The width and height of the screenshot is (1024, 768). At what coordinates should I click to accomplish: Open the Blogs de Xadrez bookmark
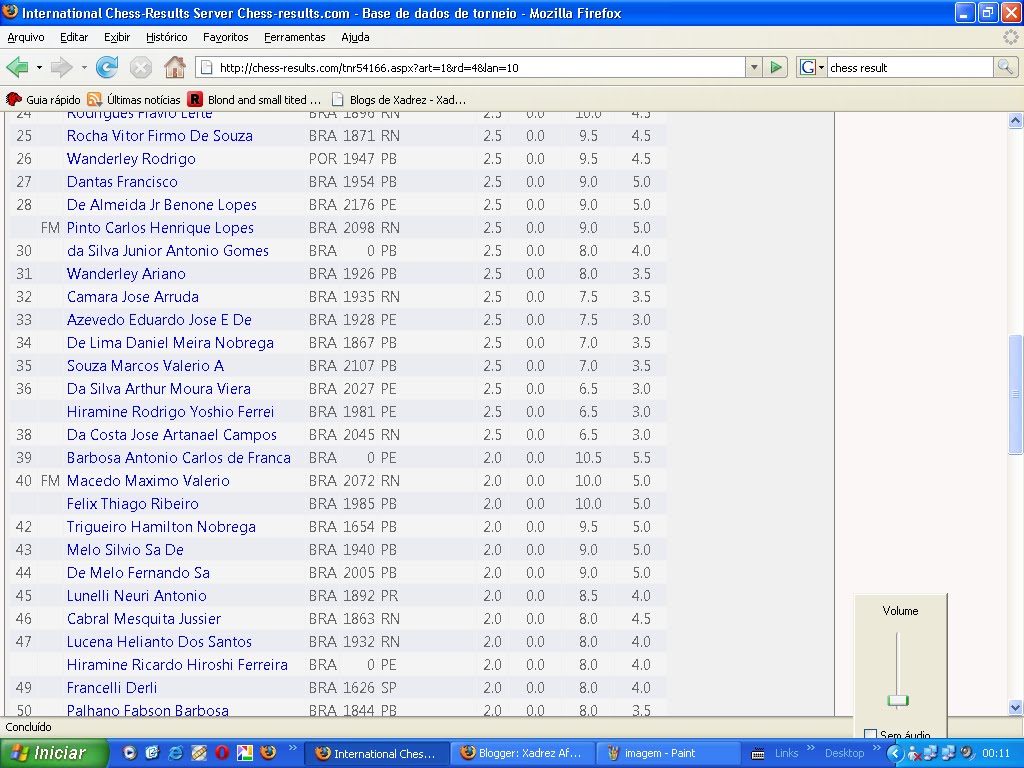399,100
